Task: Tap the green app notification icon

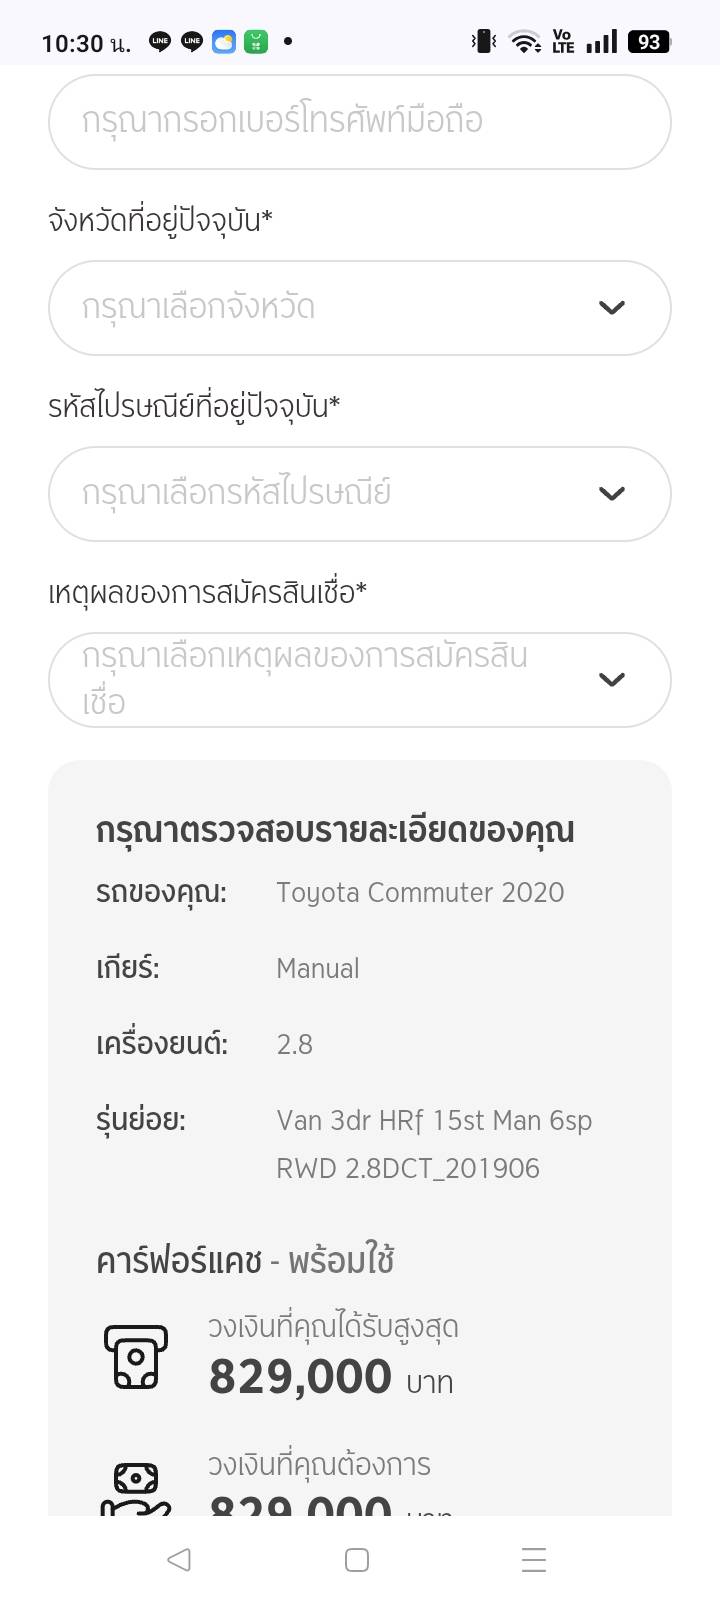Action: click(256, 42)
